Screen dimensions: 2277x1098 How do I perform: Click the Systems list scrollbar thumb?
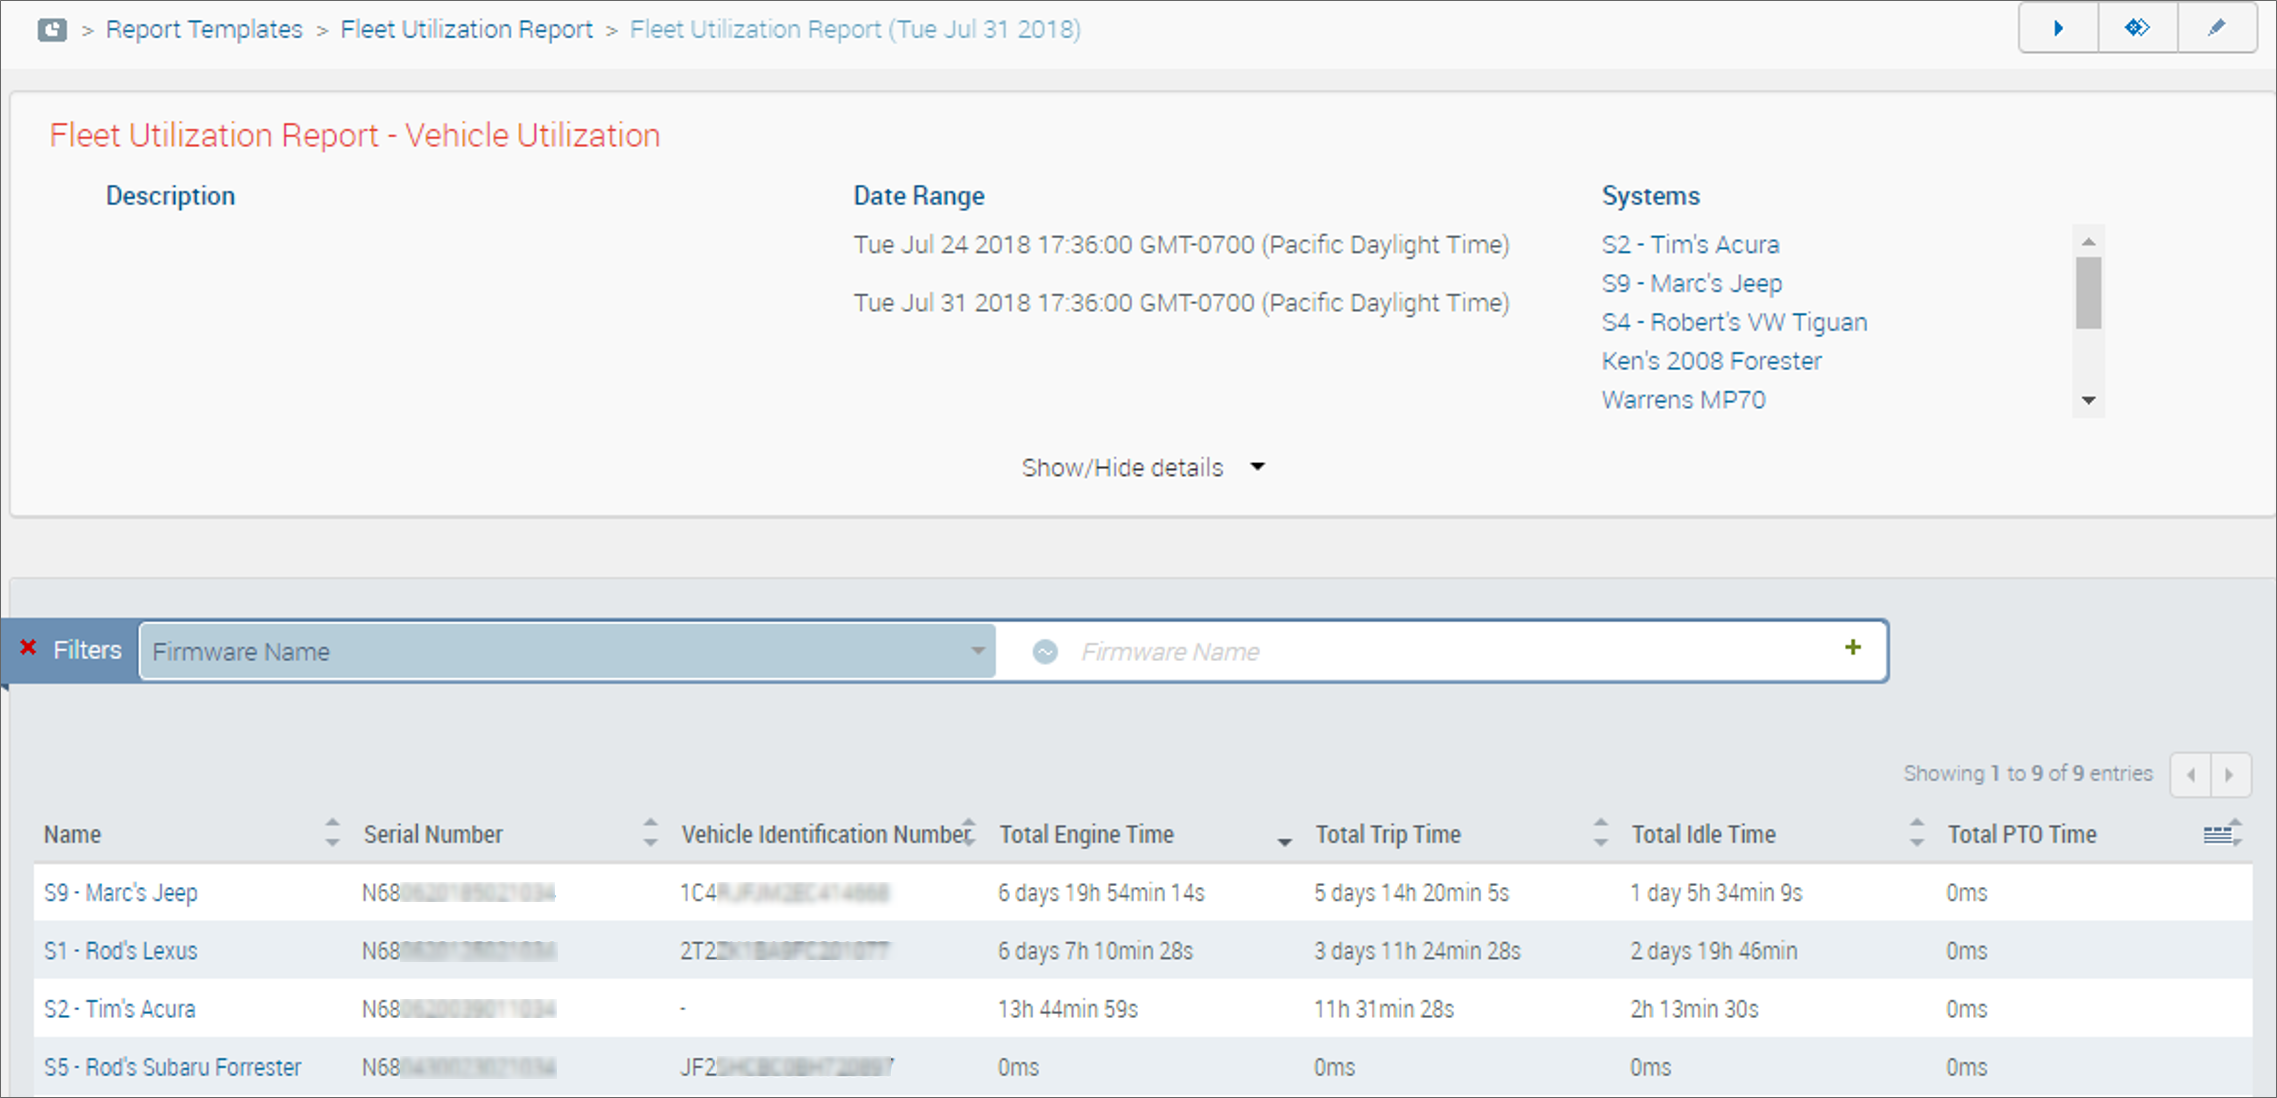[x=2088, y=292]
